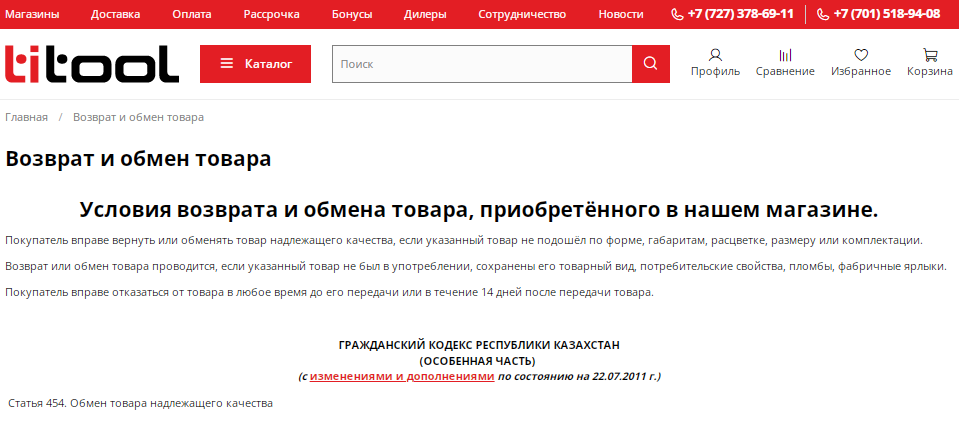This screenshot has width=959, height=439.
Task: Click paragraph starting Возврат или обмен товара проводится
Action: tap(476, 267)
